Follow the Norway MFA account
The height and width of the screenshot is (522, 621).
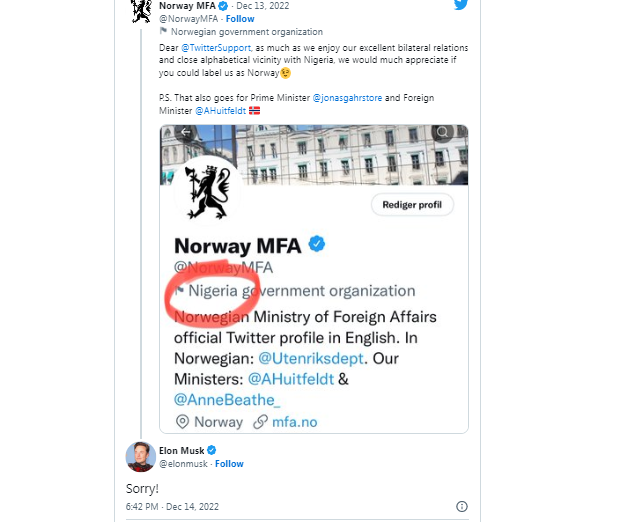click(x=240, y=18)
